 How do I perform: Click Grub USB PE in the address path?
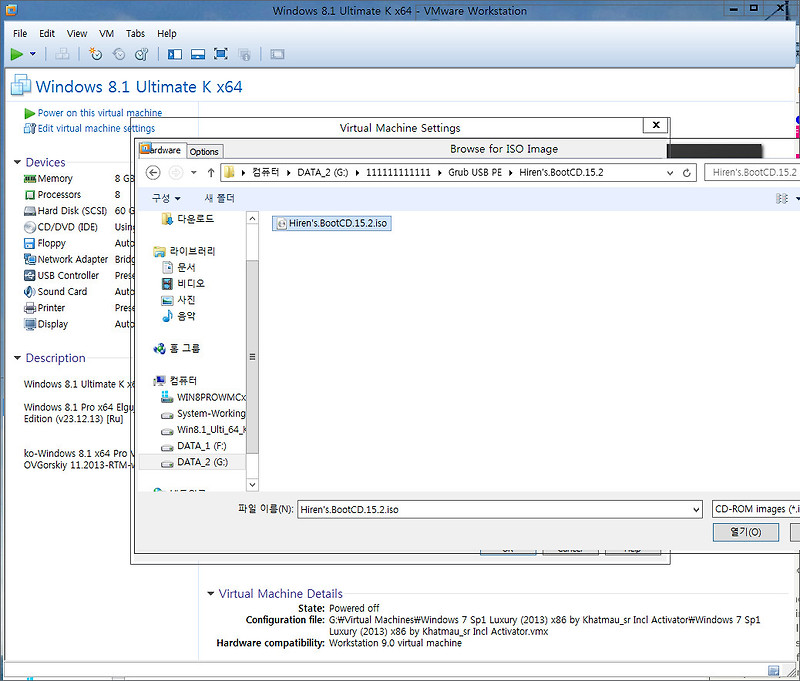click(x=475, y=172)
